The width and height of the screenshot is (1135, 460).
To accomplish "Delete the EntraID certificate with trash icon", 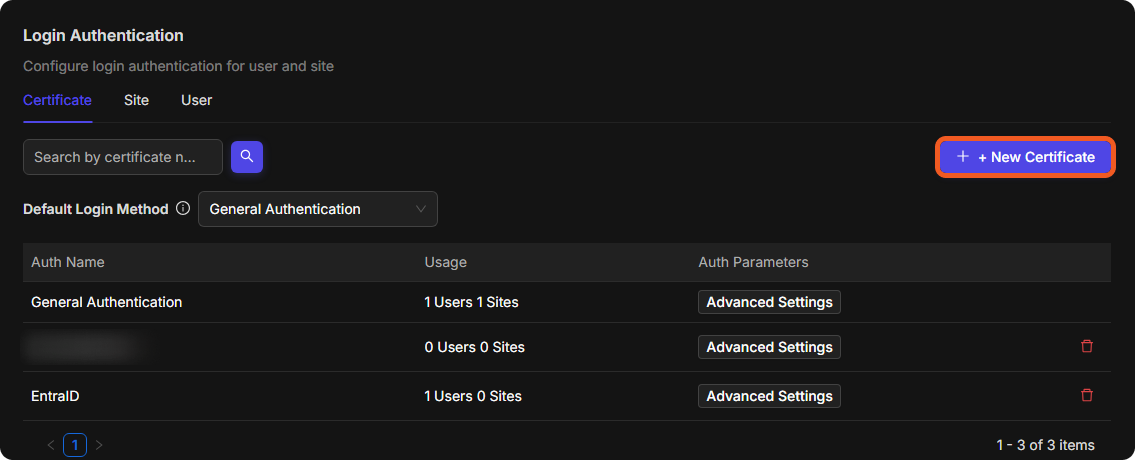I will [x=1087, y=396].
